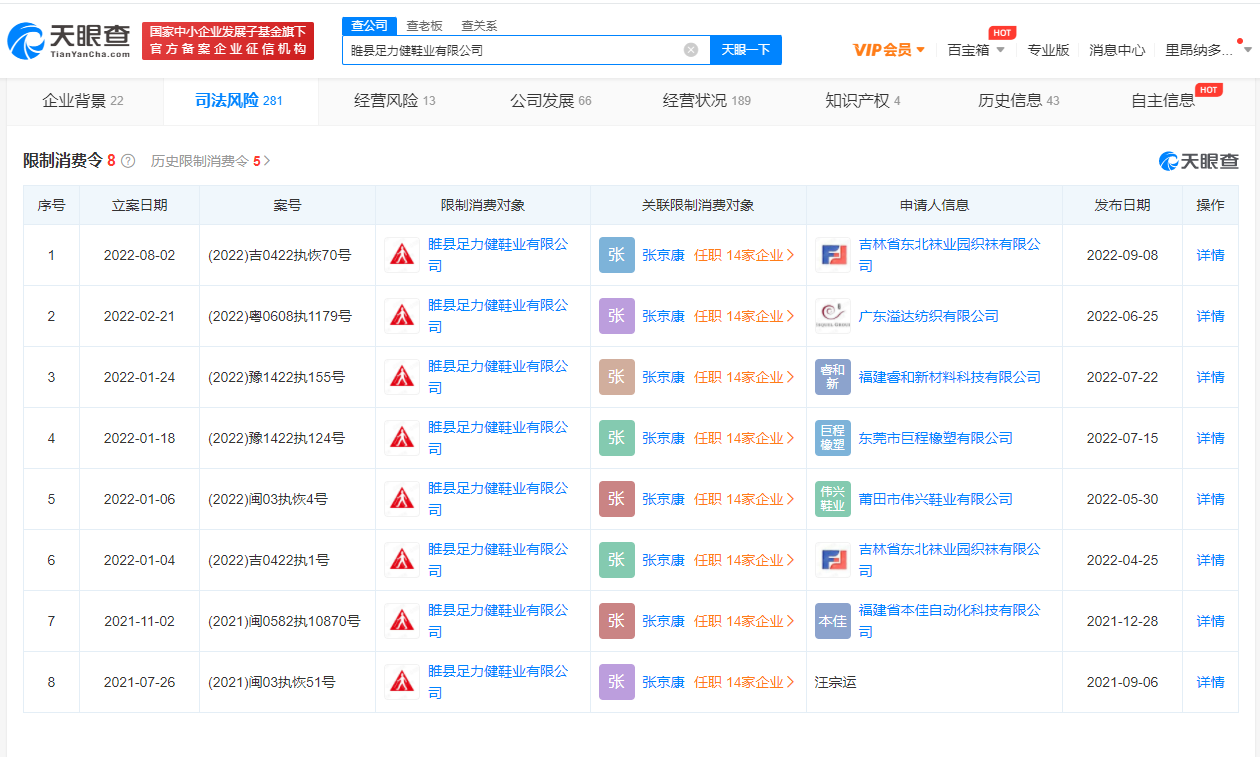Click the 伟兴鞋业 applicant logo
This screenshot has width=1260, height=757.
tap(832, 499)
